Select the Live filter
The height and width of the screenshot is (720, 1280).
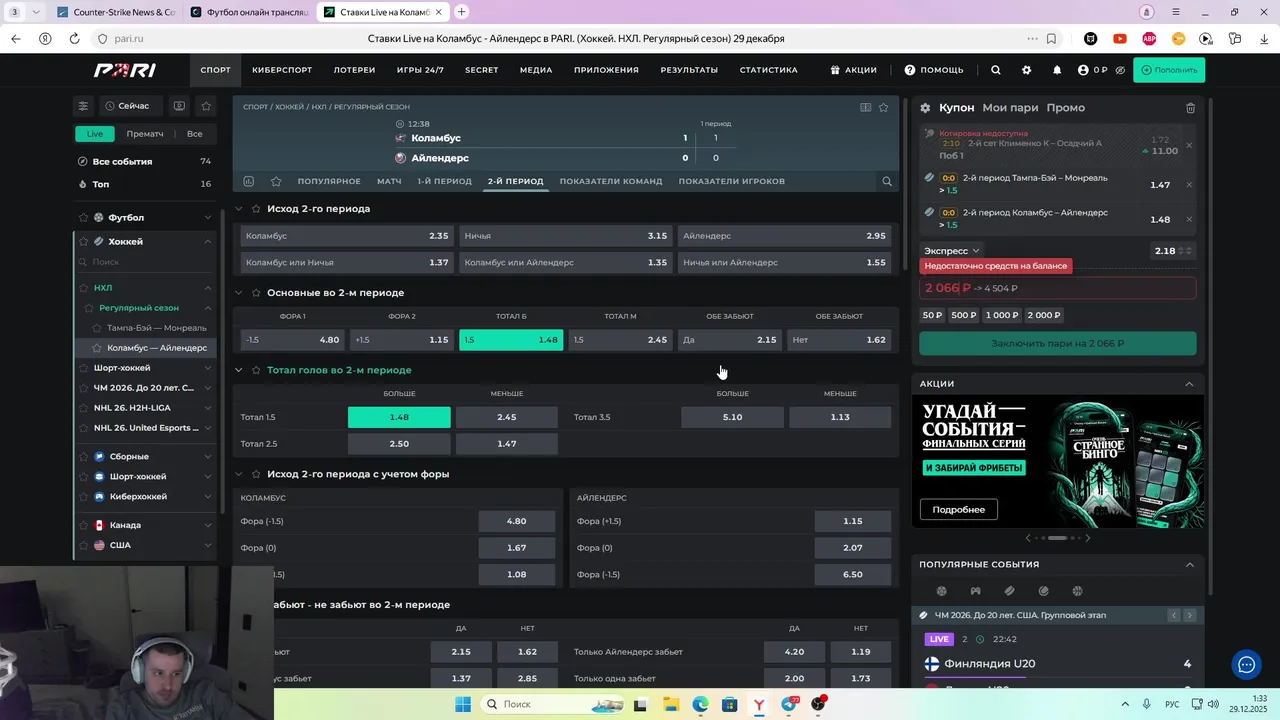94,134
